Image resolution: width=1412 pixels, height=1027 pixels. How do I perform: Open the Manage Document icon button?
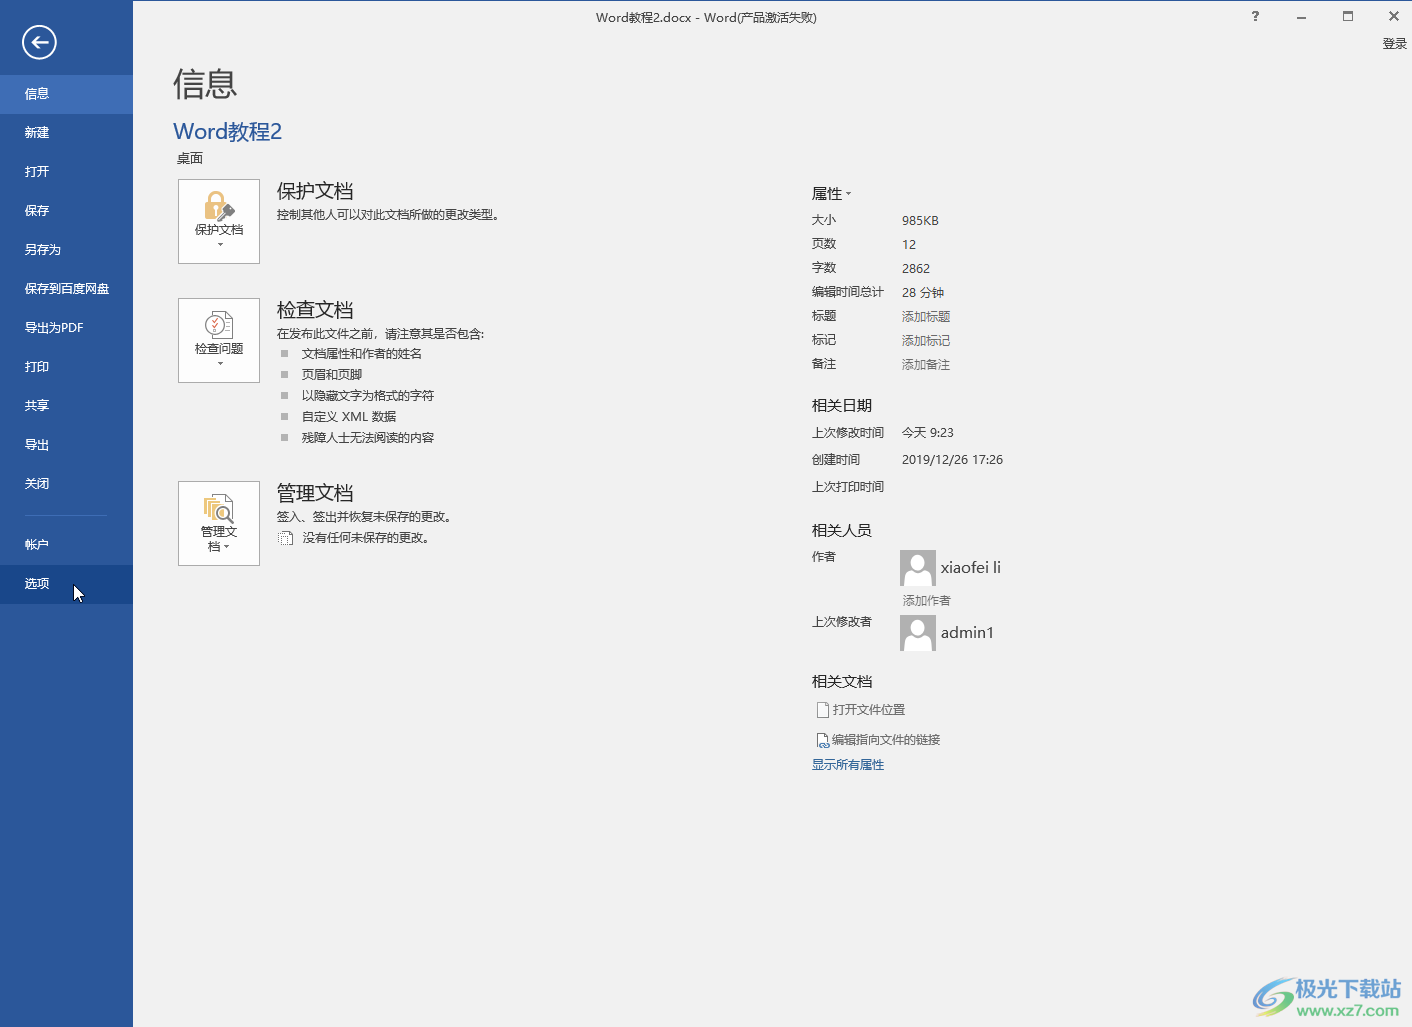point(219,523)
